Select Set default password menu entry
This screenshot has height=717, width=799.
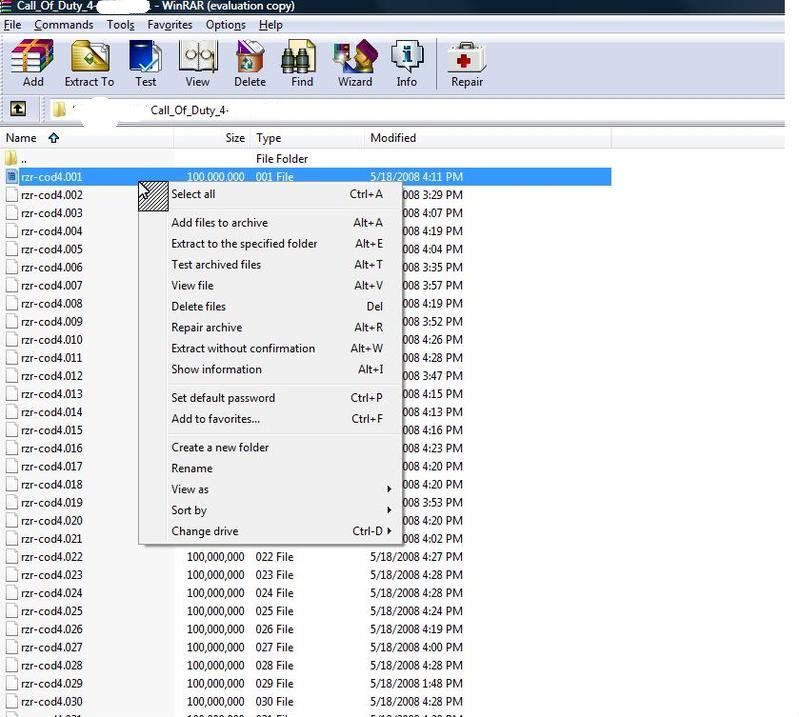[223, 398]
